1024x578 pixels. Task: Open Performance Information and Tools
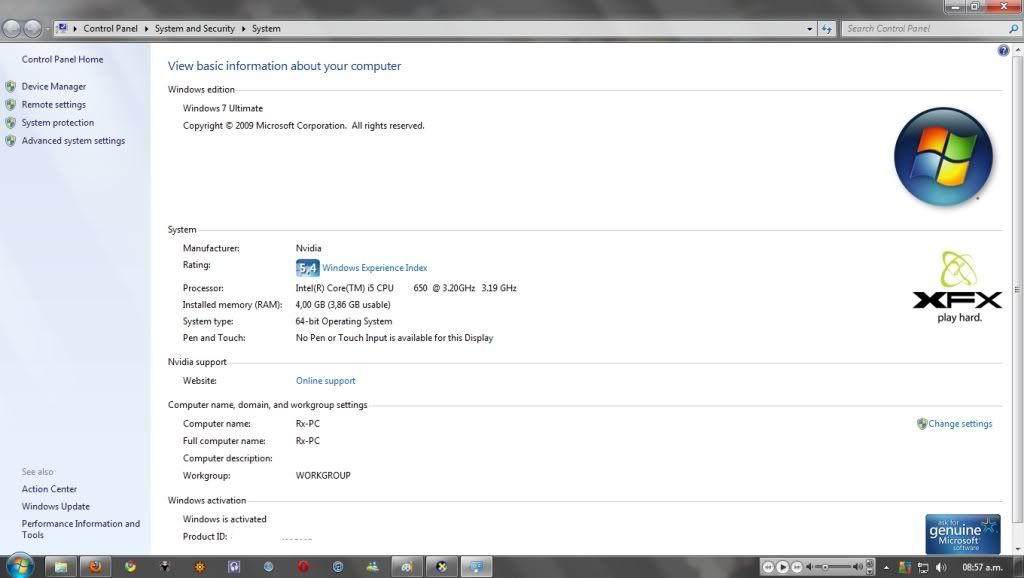(x=80, y=529)
